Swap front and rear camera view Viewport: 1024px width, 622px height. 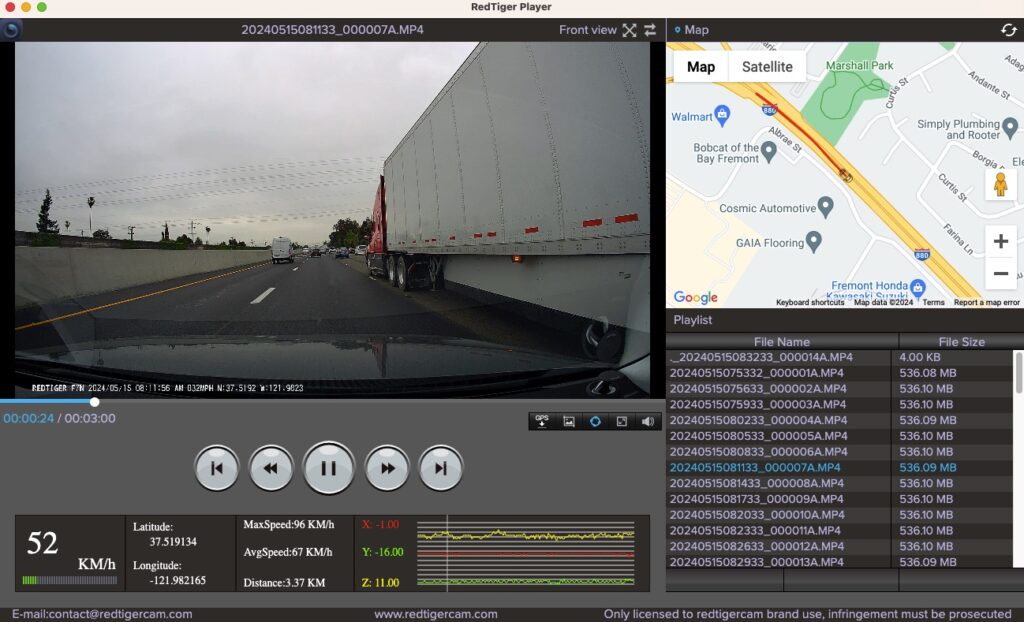650,30
